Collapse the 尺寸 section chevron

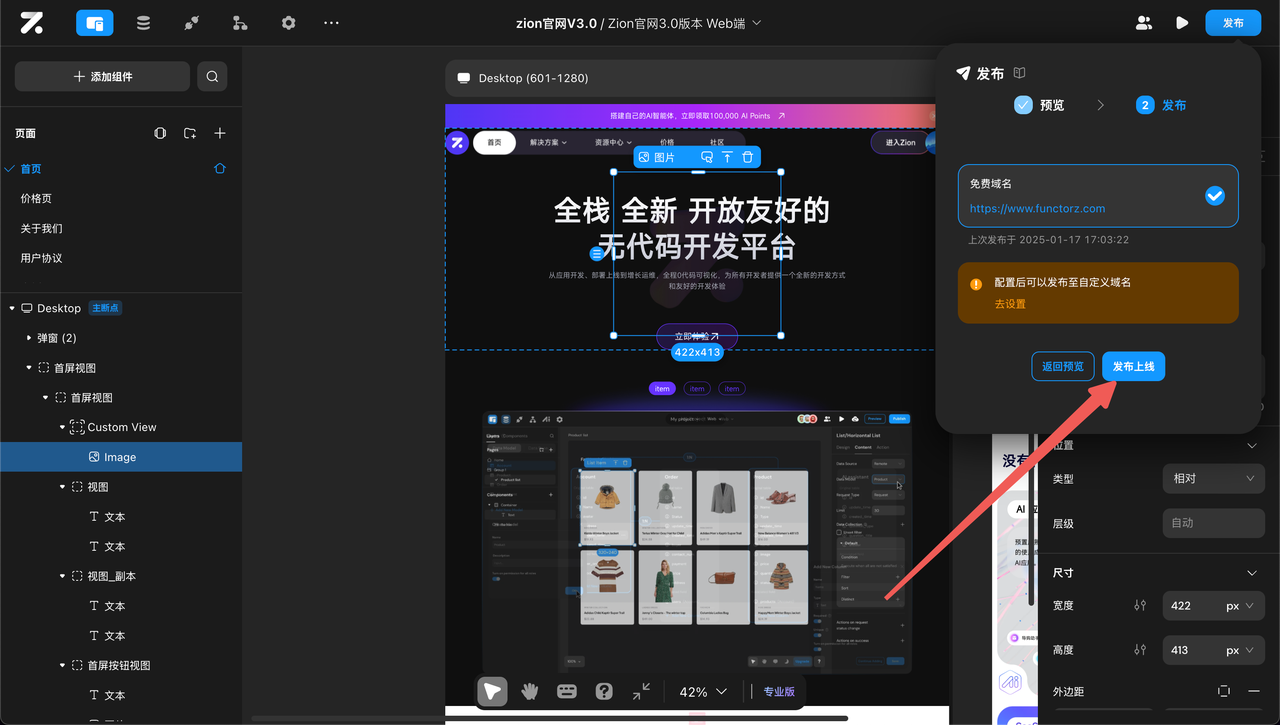click(x=1252, y=573)
